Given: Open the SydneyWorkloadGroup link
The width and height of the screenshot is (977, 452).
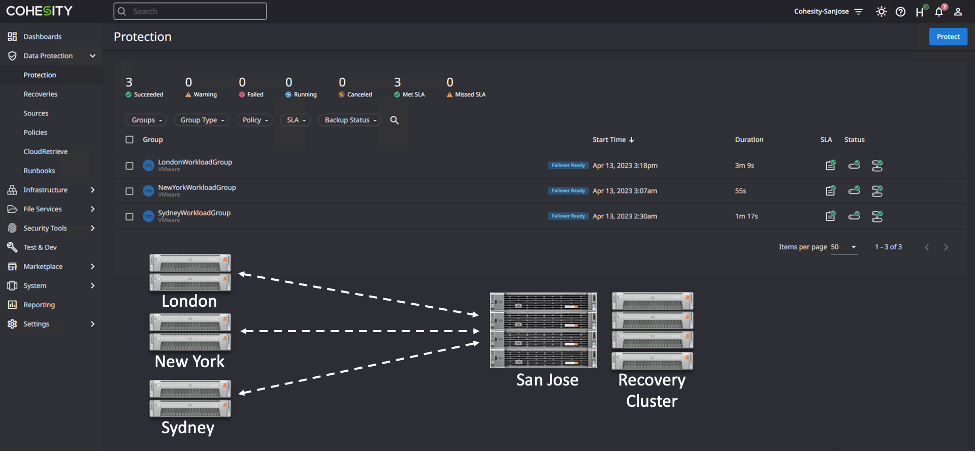Looking at the screenshot, I should point(194,213).
